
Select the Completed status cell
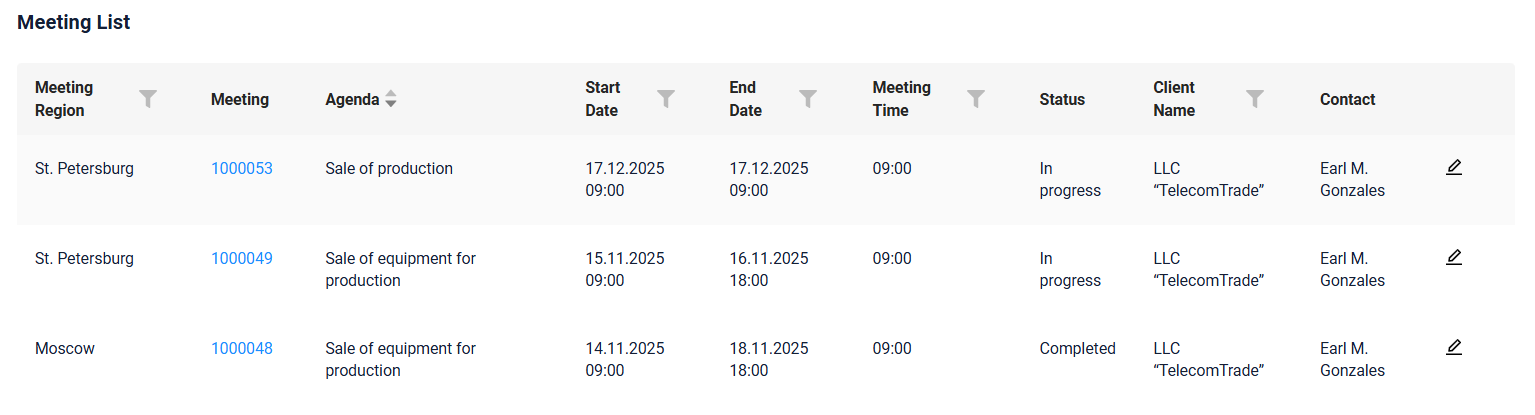pyautogui.click(x=1077, y=348)
